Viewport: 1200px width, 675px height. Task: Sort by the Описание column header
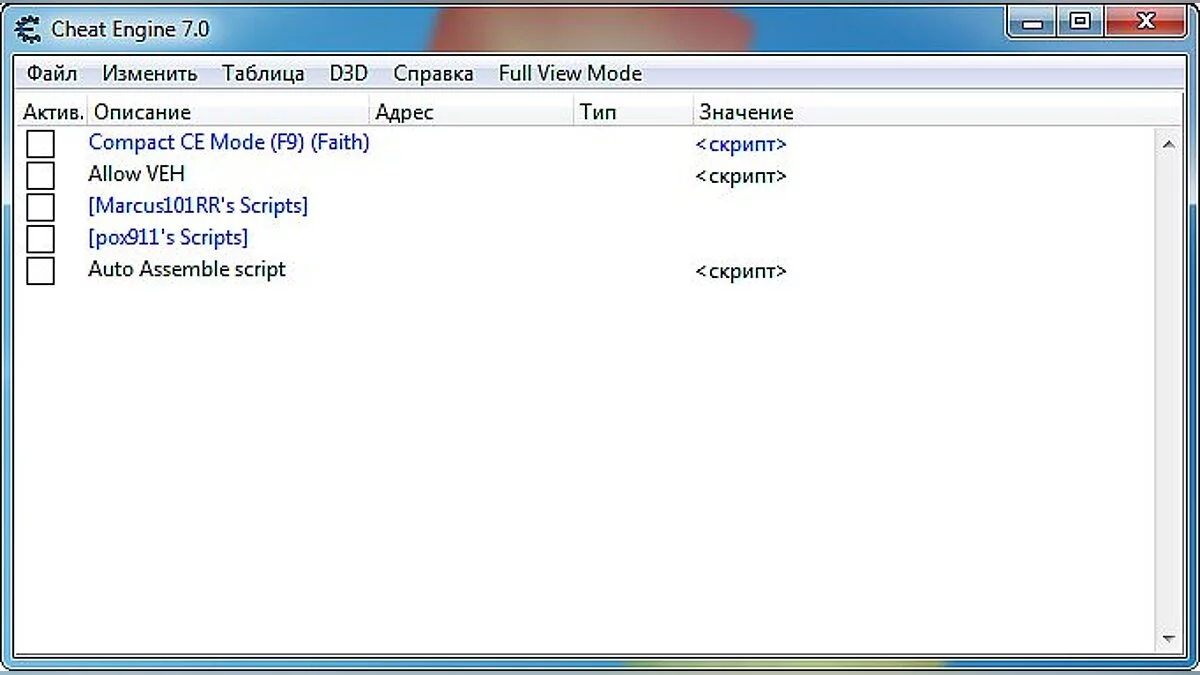tap(229, 112)
